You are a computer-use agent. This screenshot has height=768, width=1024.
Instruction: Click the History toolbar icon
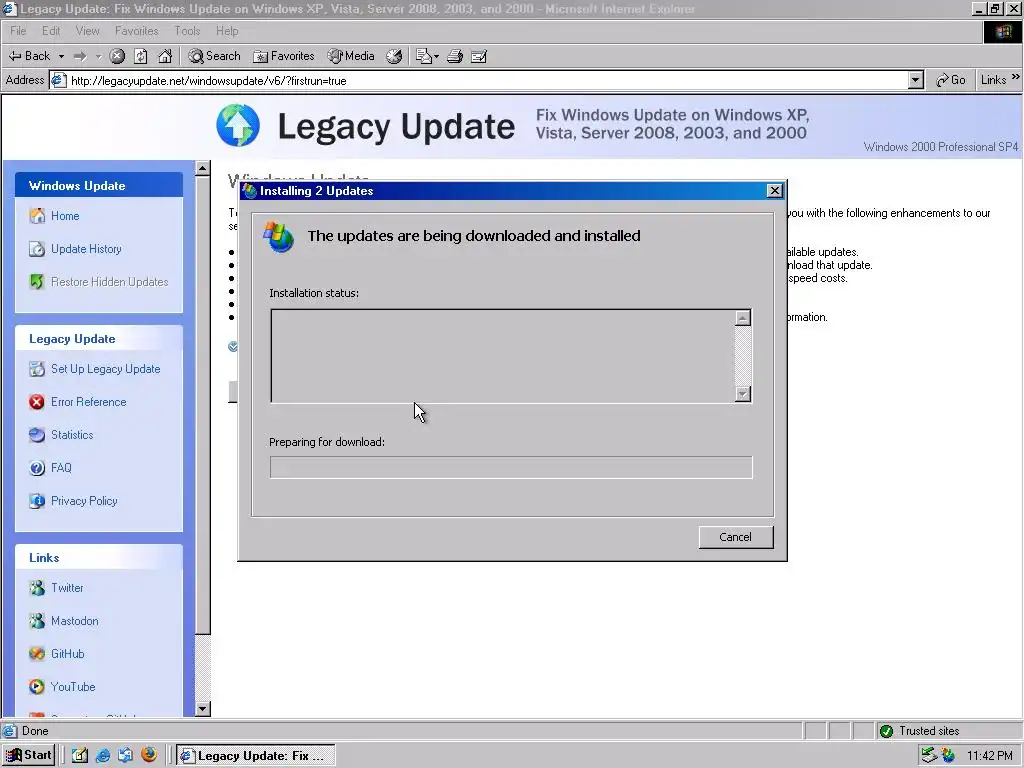point(394,56)
